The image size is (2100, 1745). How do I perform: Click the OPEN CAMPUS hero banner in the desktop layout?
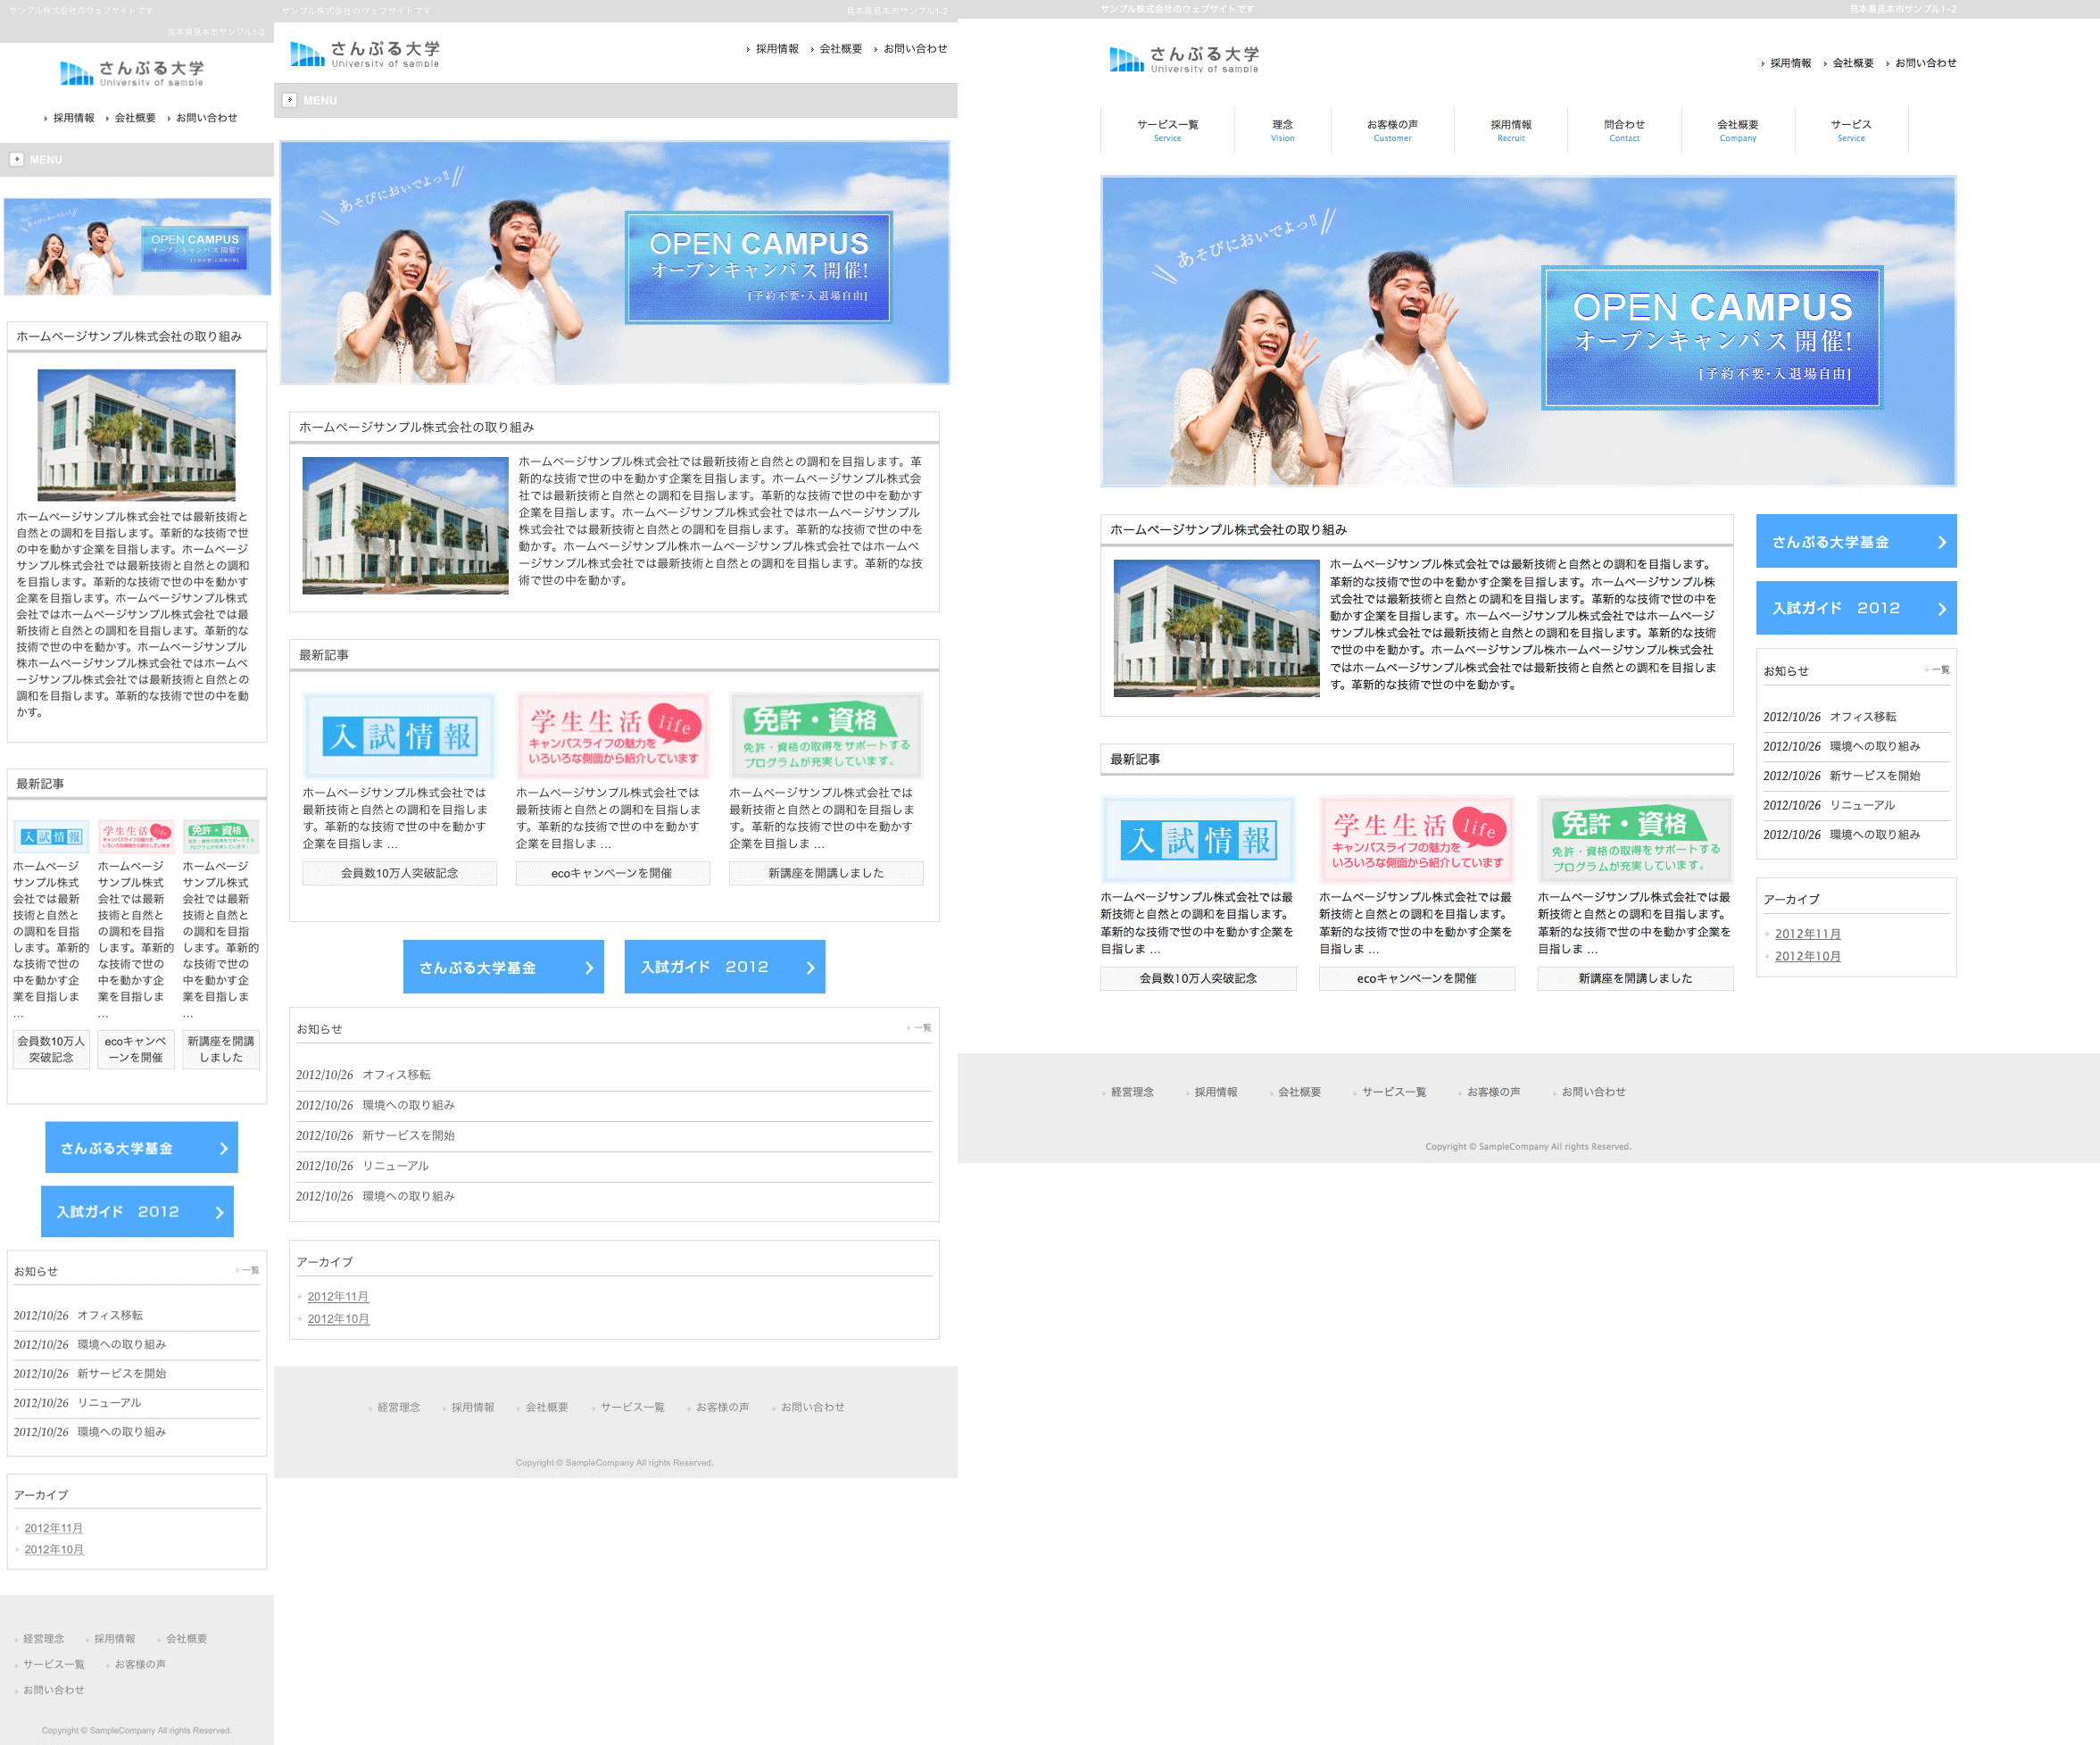(x=1528, y=332)
